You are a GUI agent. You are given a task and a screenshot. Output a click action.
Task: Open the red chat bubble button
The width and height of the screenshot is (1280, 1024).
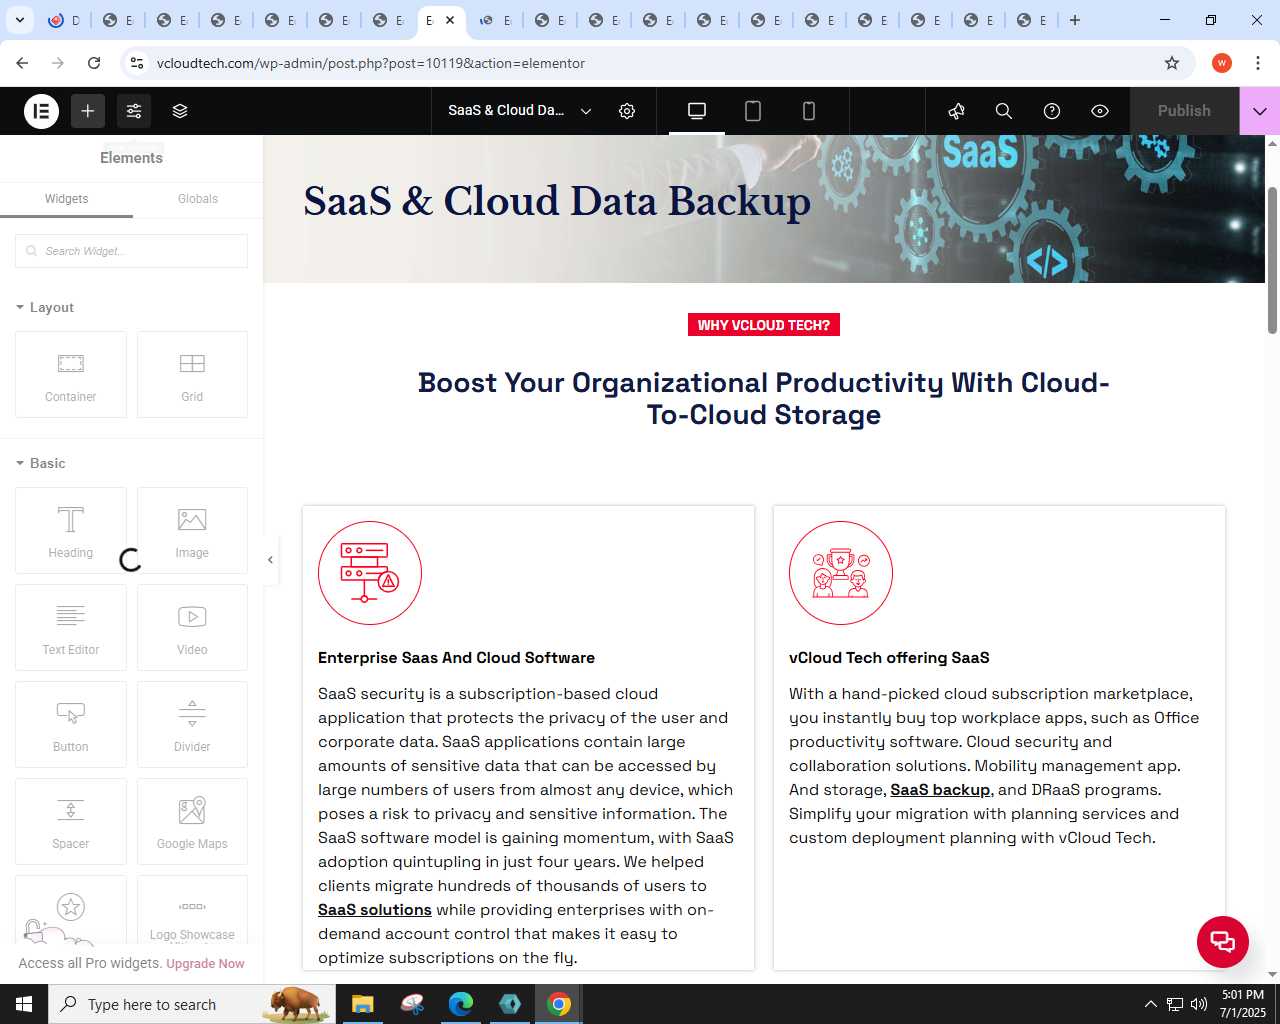(1223, 941)
